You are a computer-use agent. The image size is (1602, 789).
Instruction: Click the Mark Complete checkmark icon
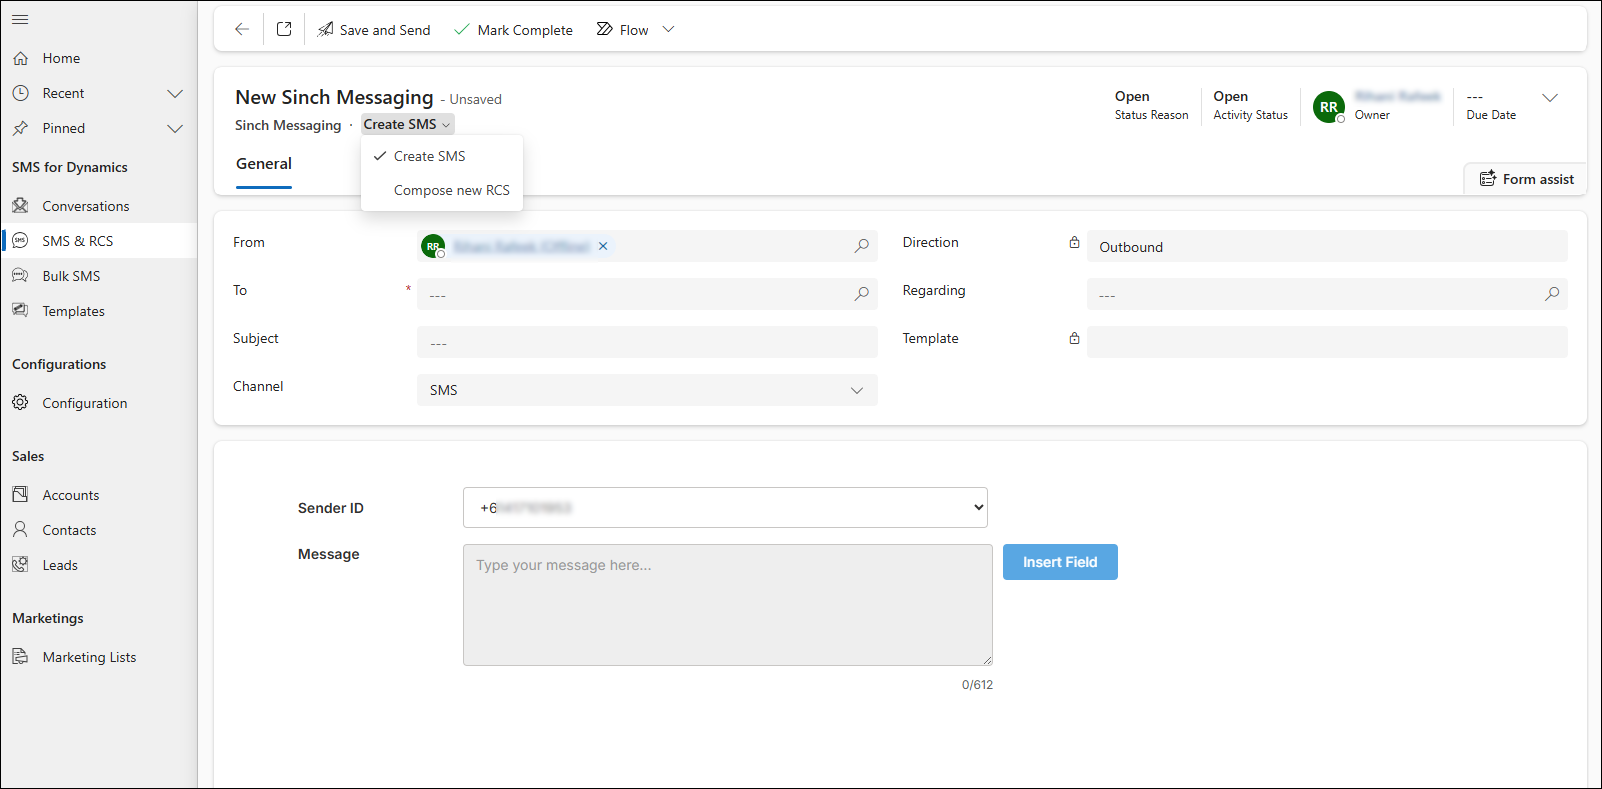(462, 30)
